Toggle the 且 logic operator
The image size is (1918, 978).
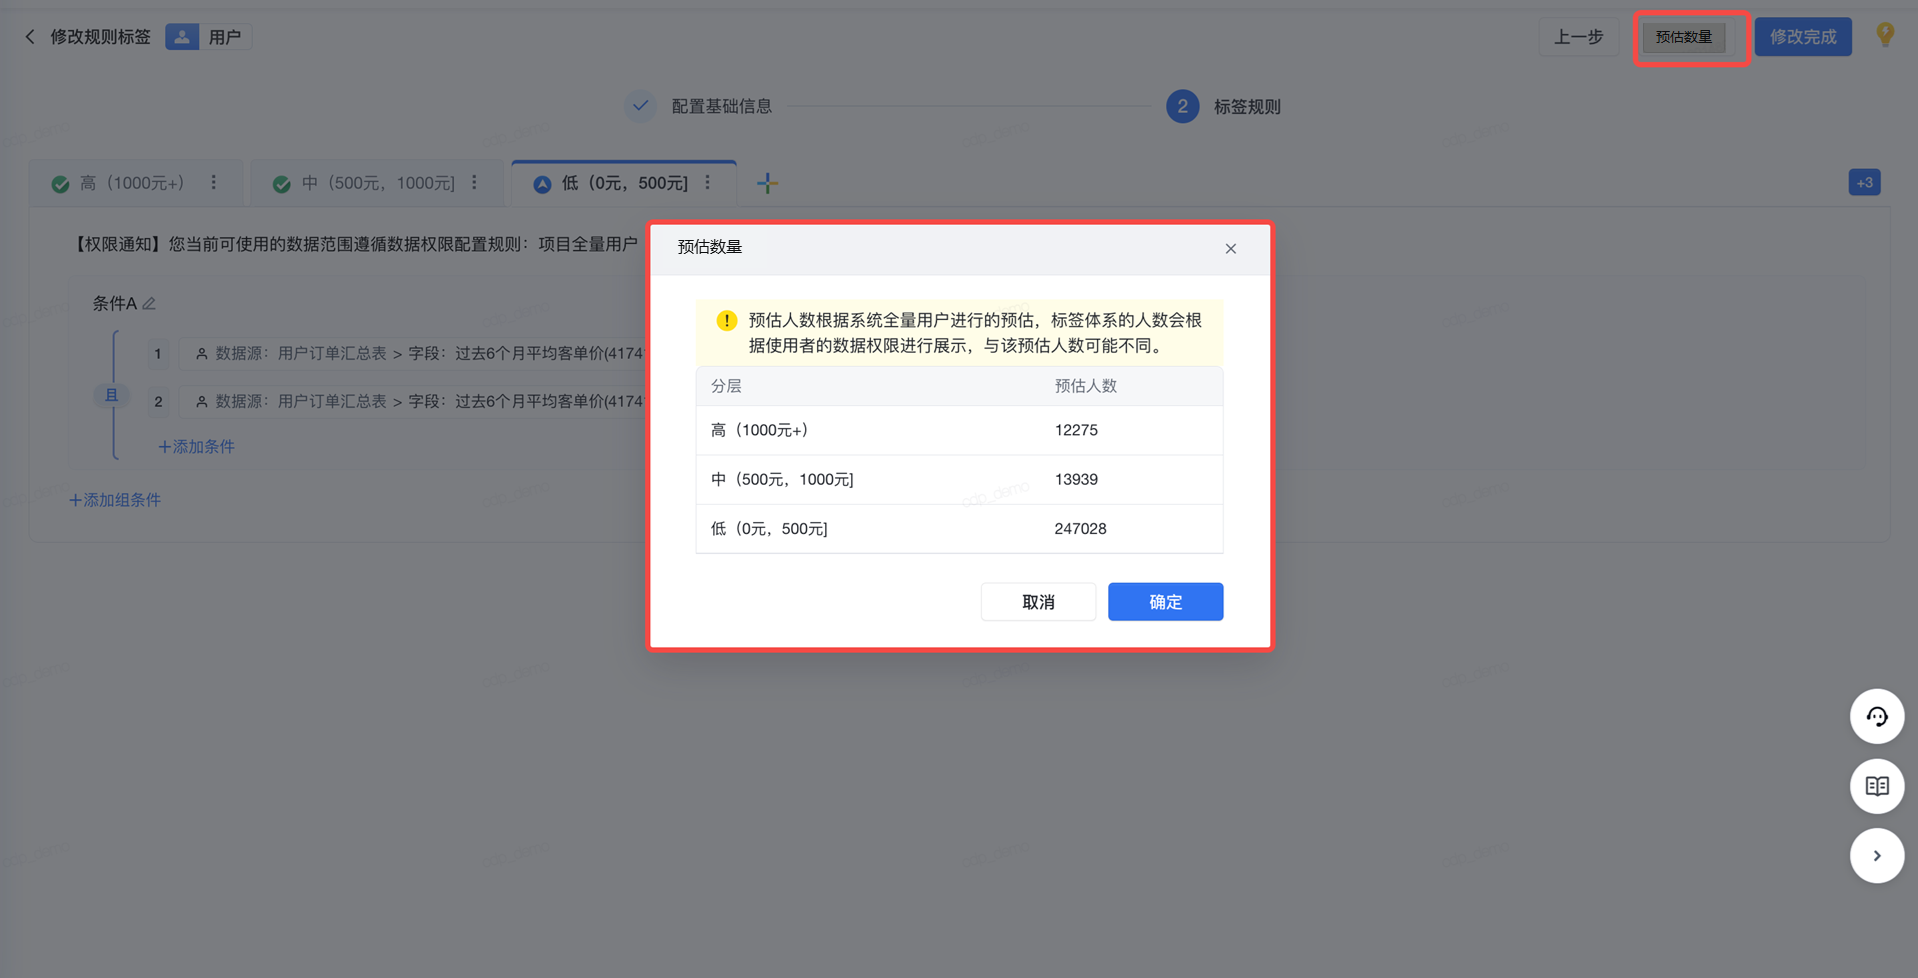112,396
